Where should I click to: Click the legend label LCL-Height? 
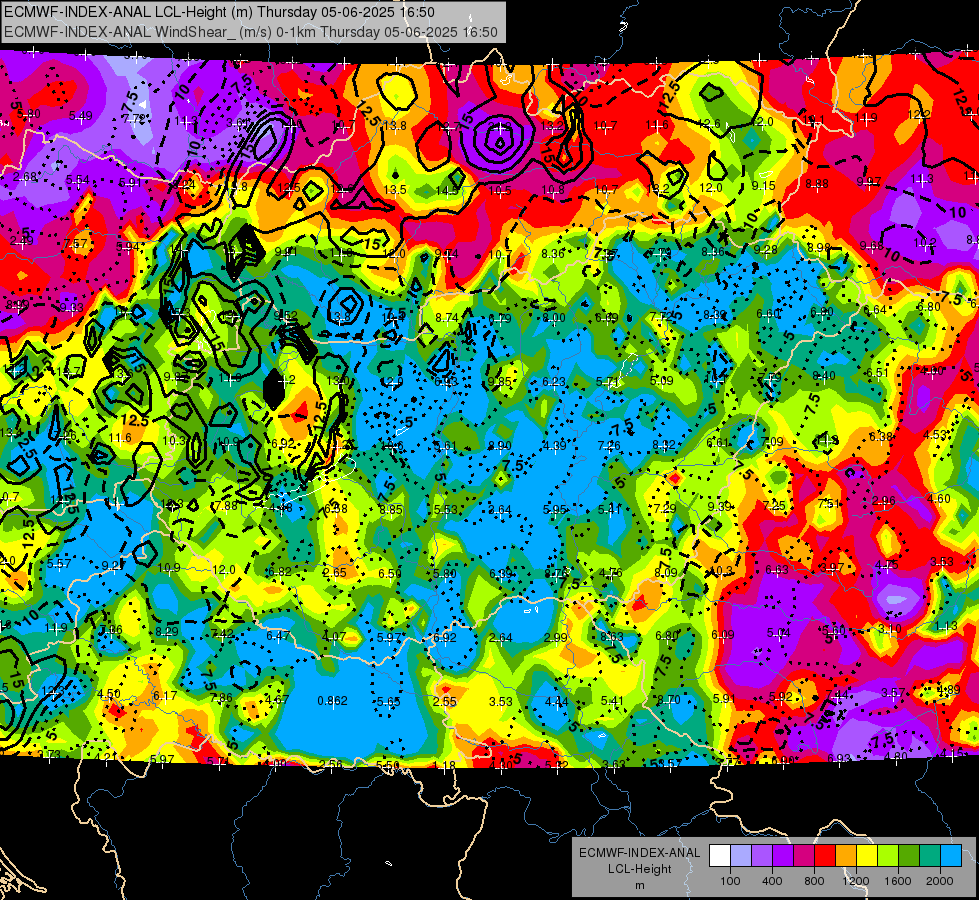click(639, 869)
